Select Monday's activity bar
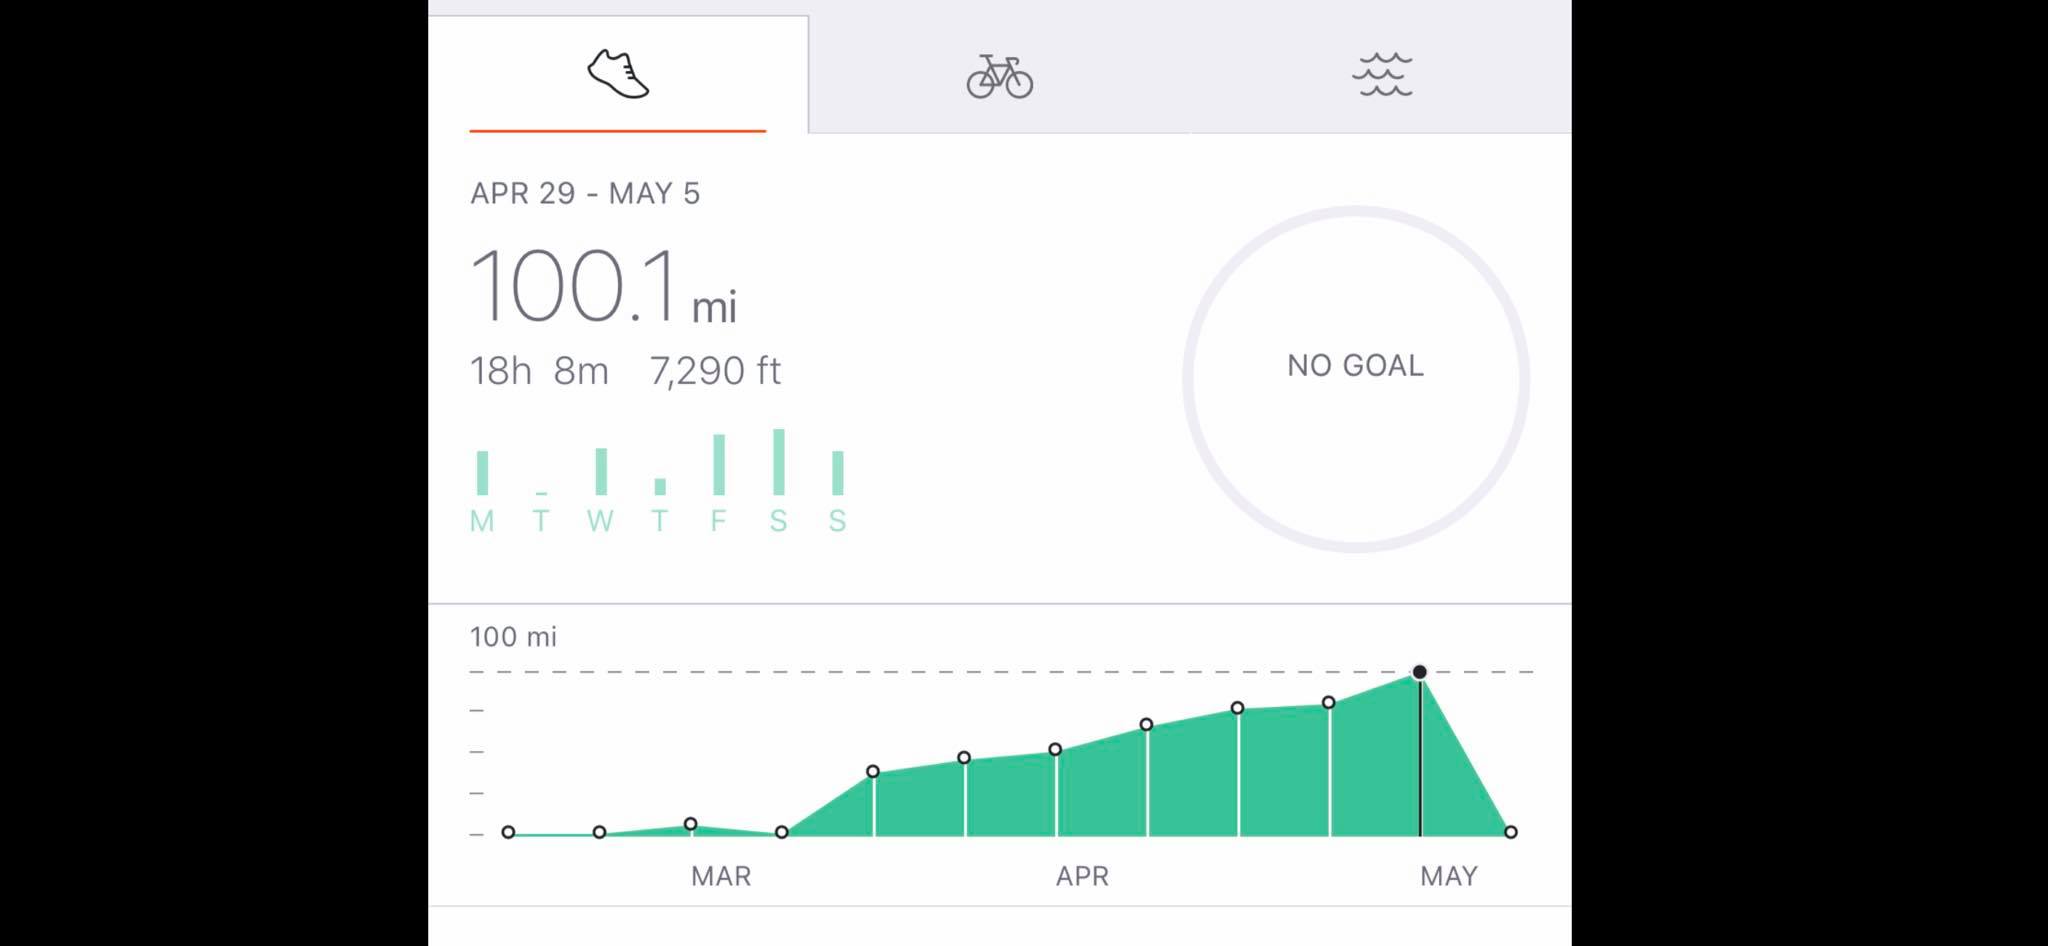The image size is (2048, 946). tap(482, 473)
